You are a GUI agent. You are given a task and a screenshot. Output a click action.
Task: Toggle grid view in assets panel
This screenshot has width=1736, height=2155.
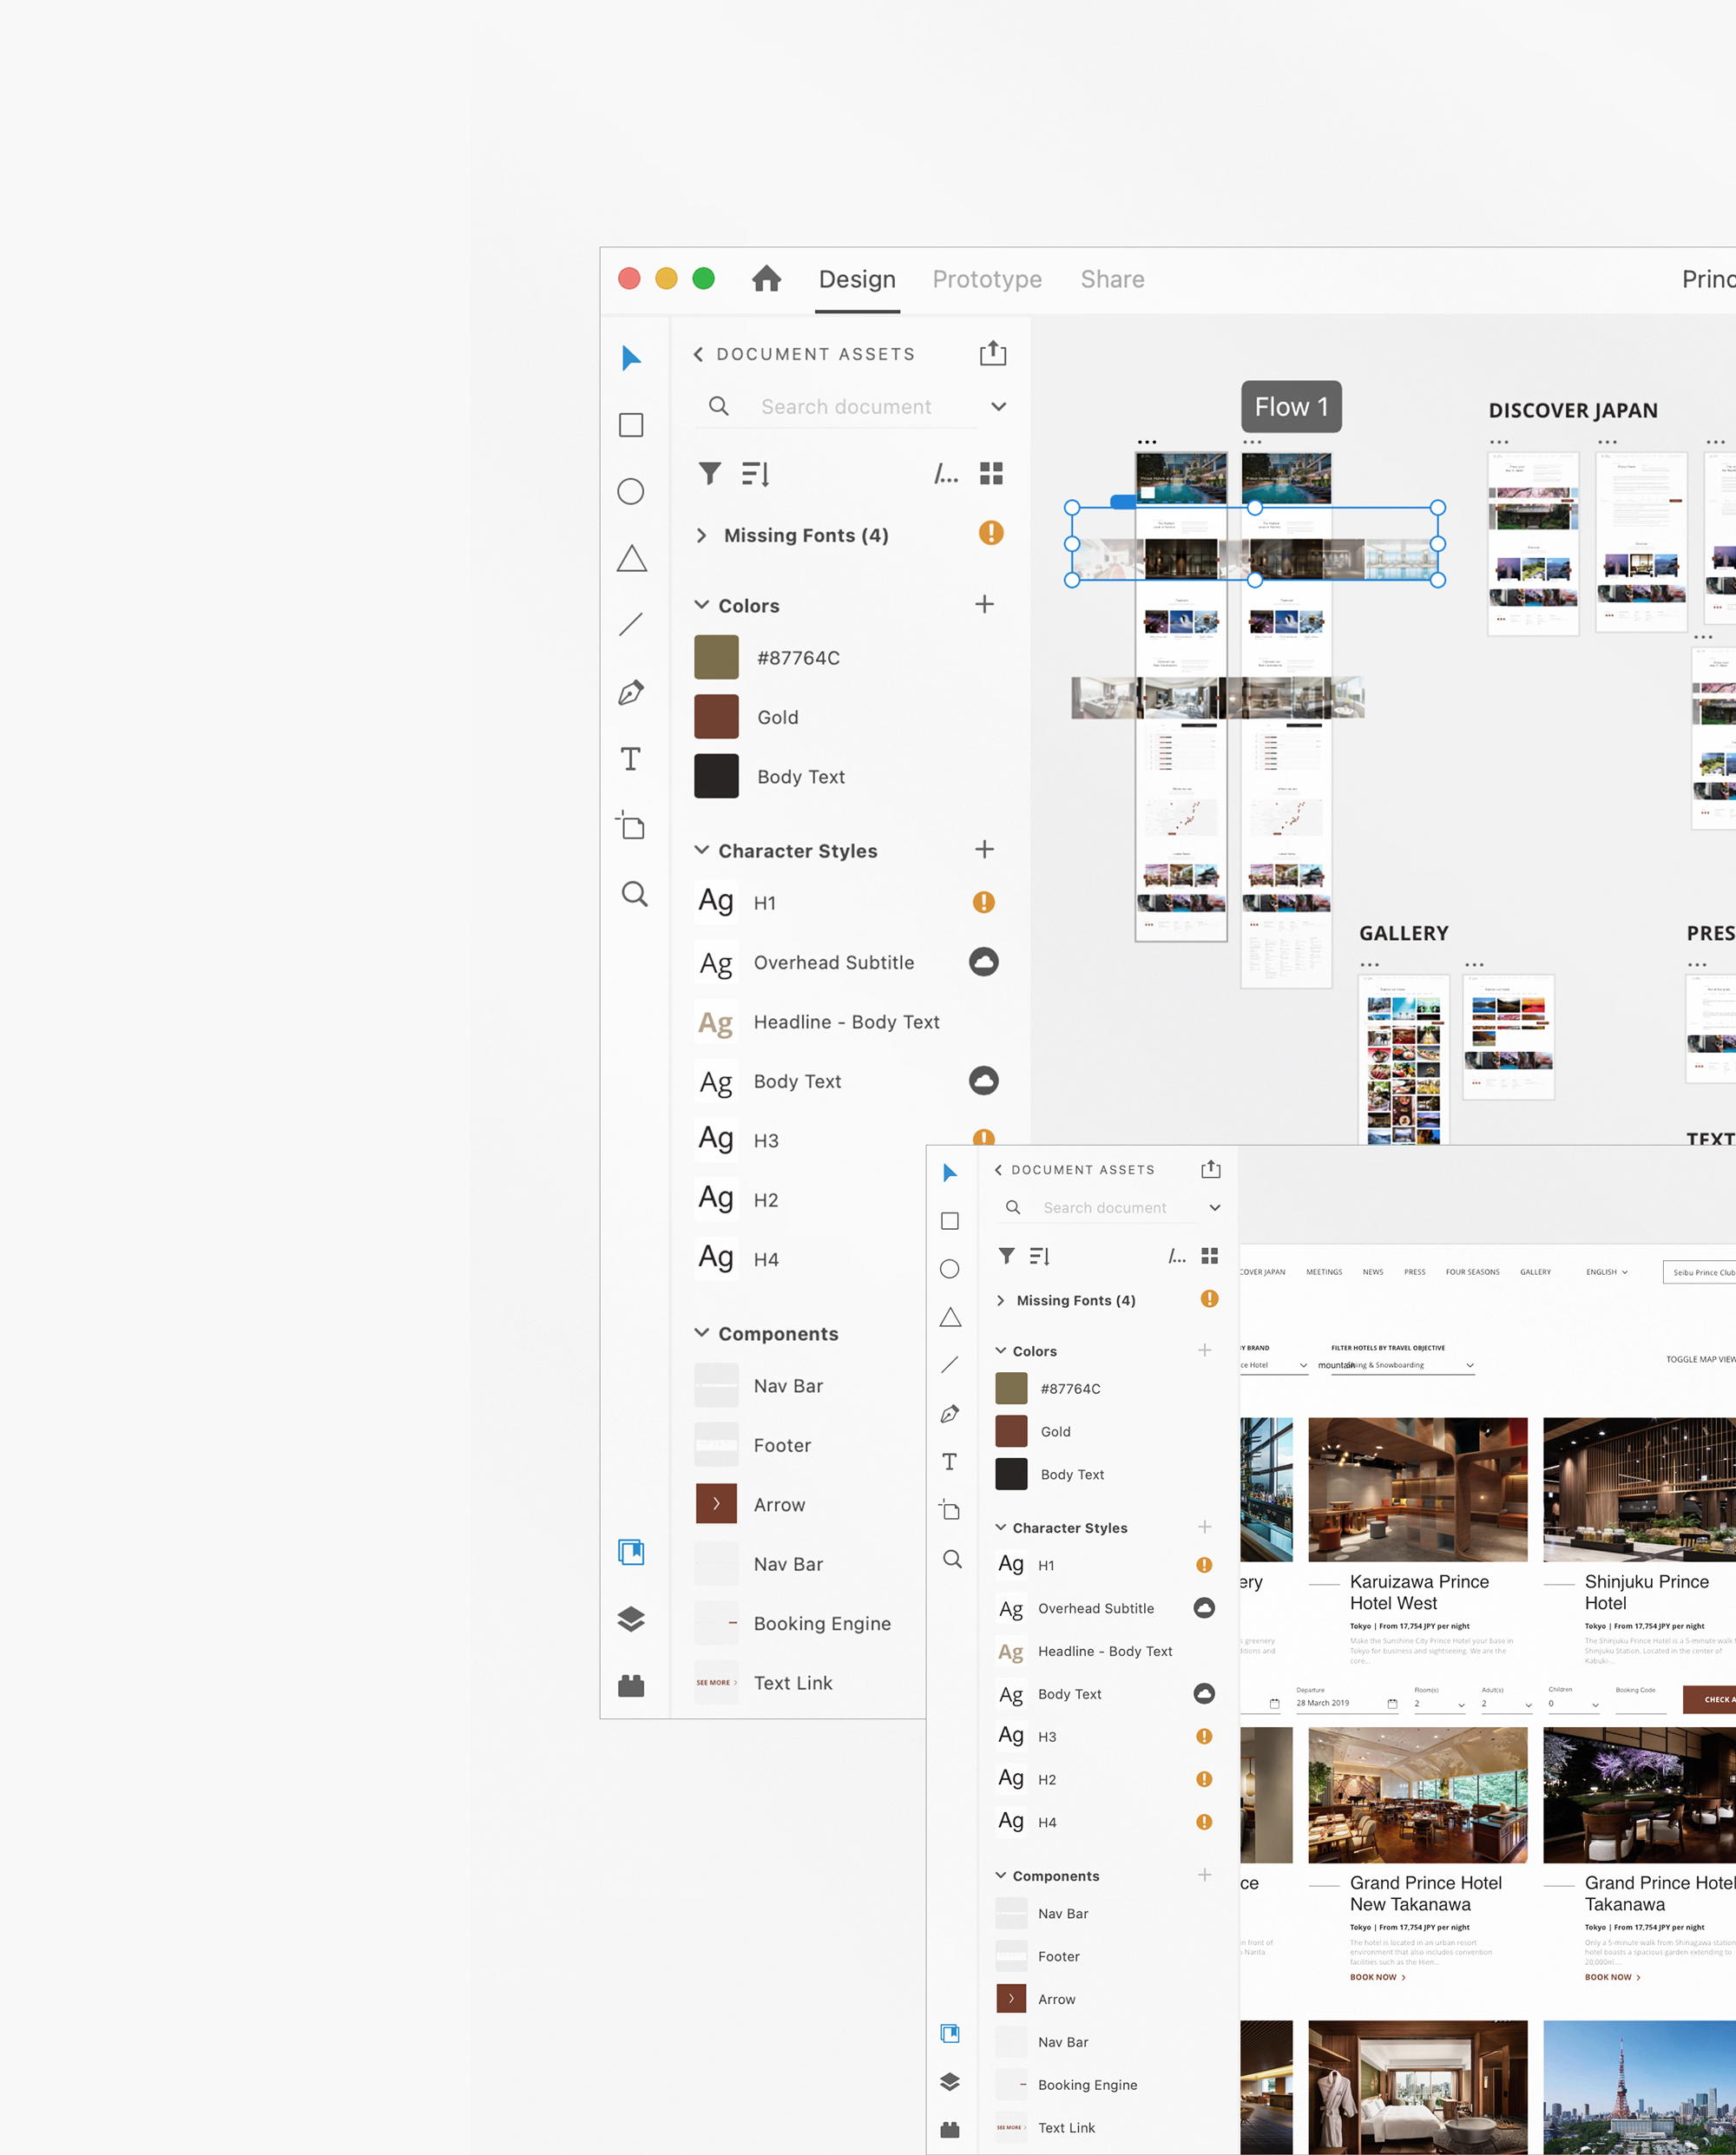coord(991,473)
